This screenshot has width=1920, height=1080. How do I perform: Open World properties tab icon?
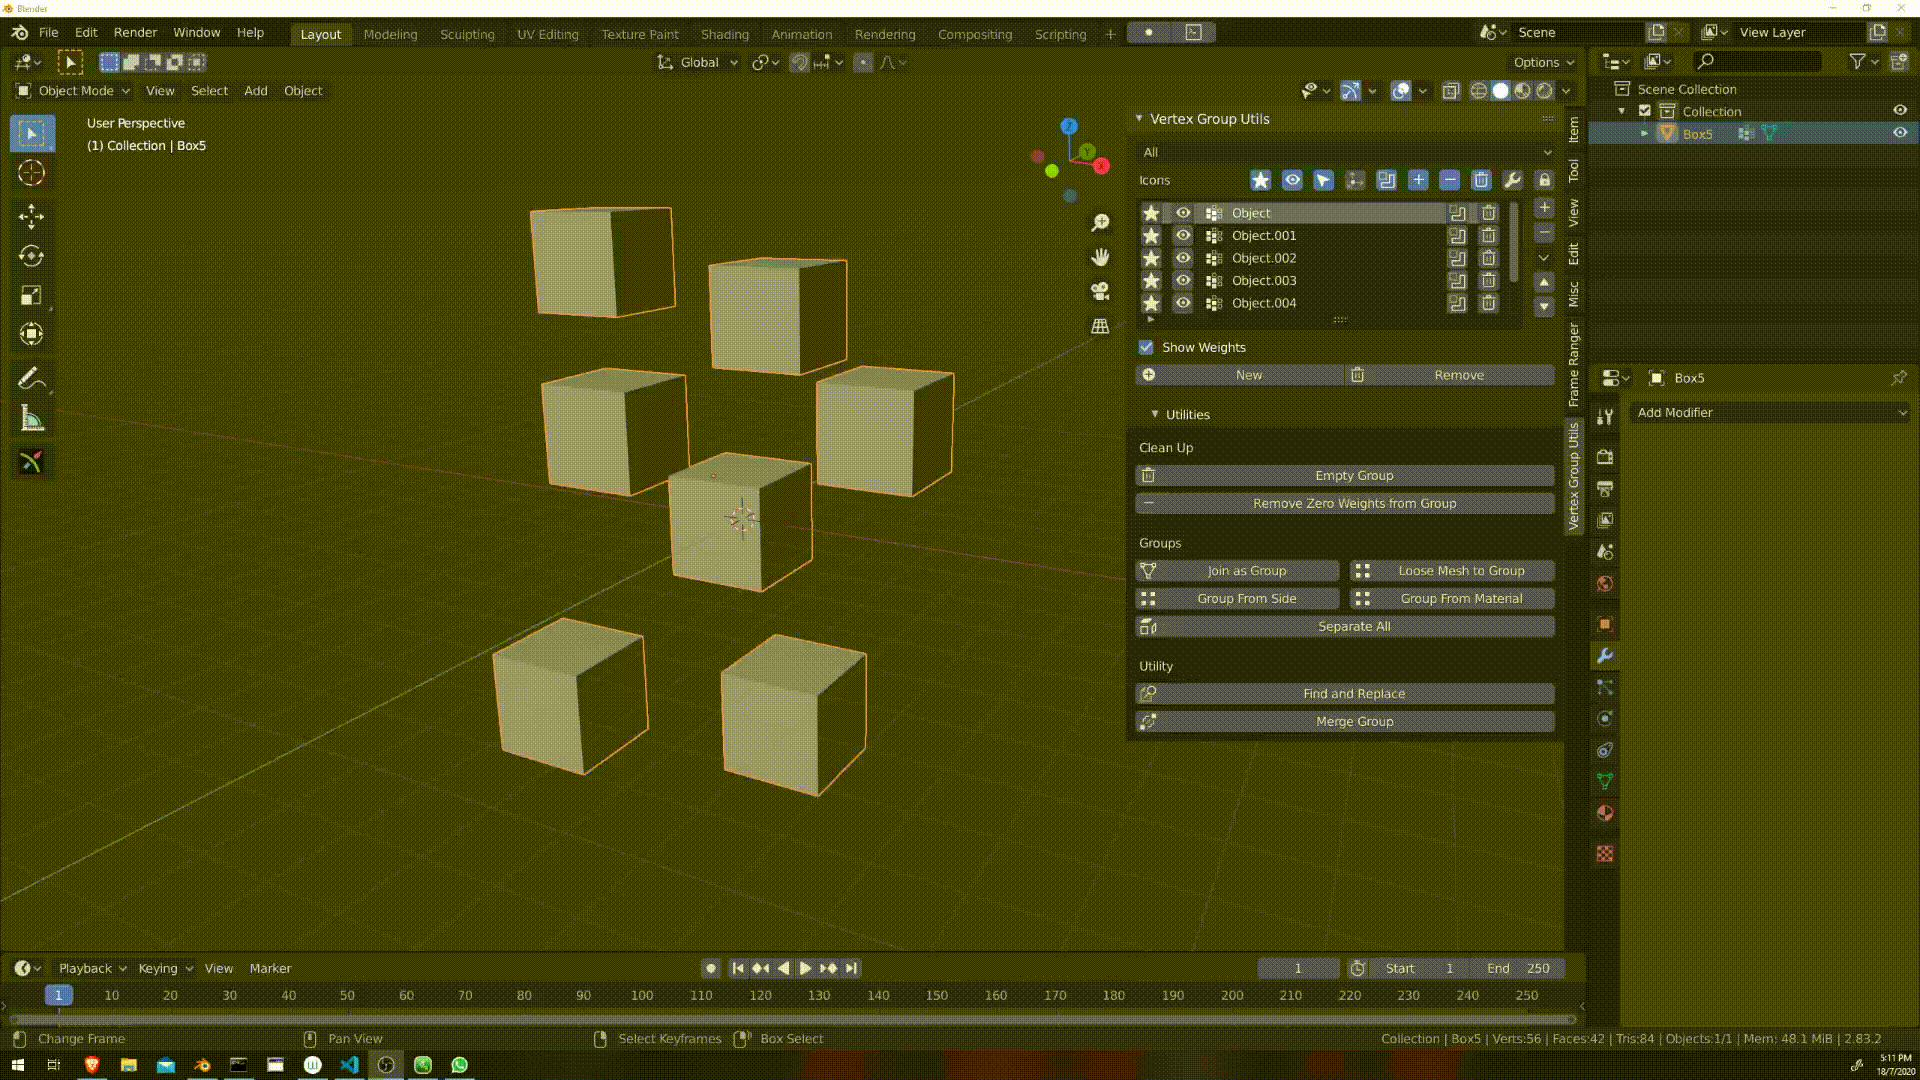(1605, 583)
